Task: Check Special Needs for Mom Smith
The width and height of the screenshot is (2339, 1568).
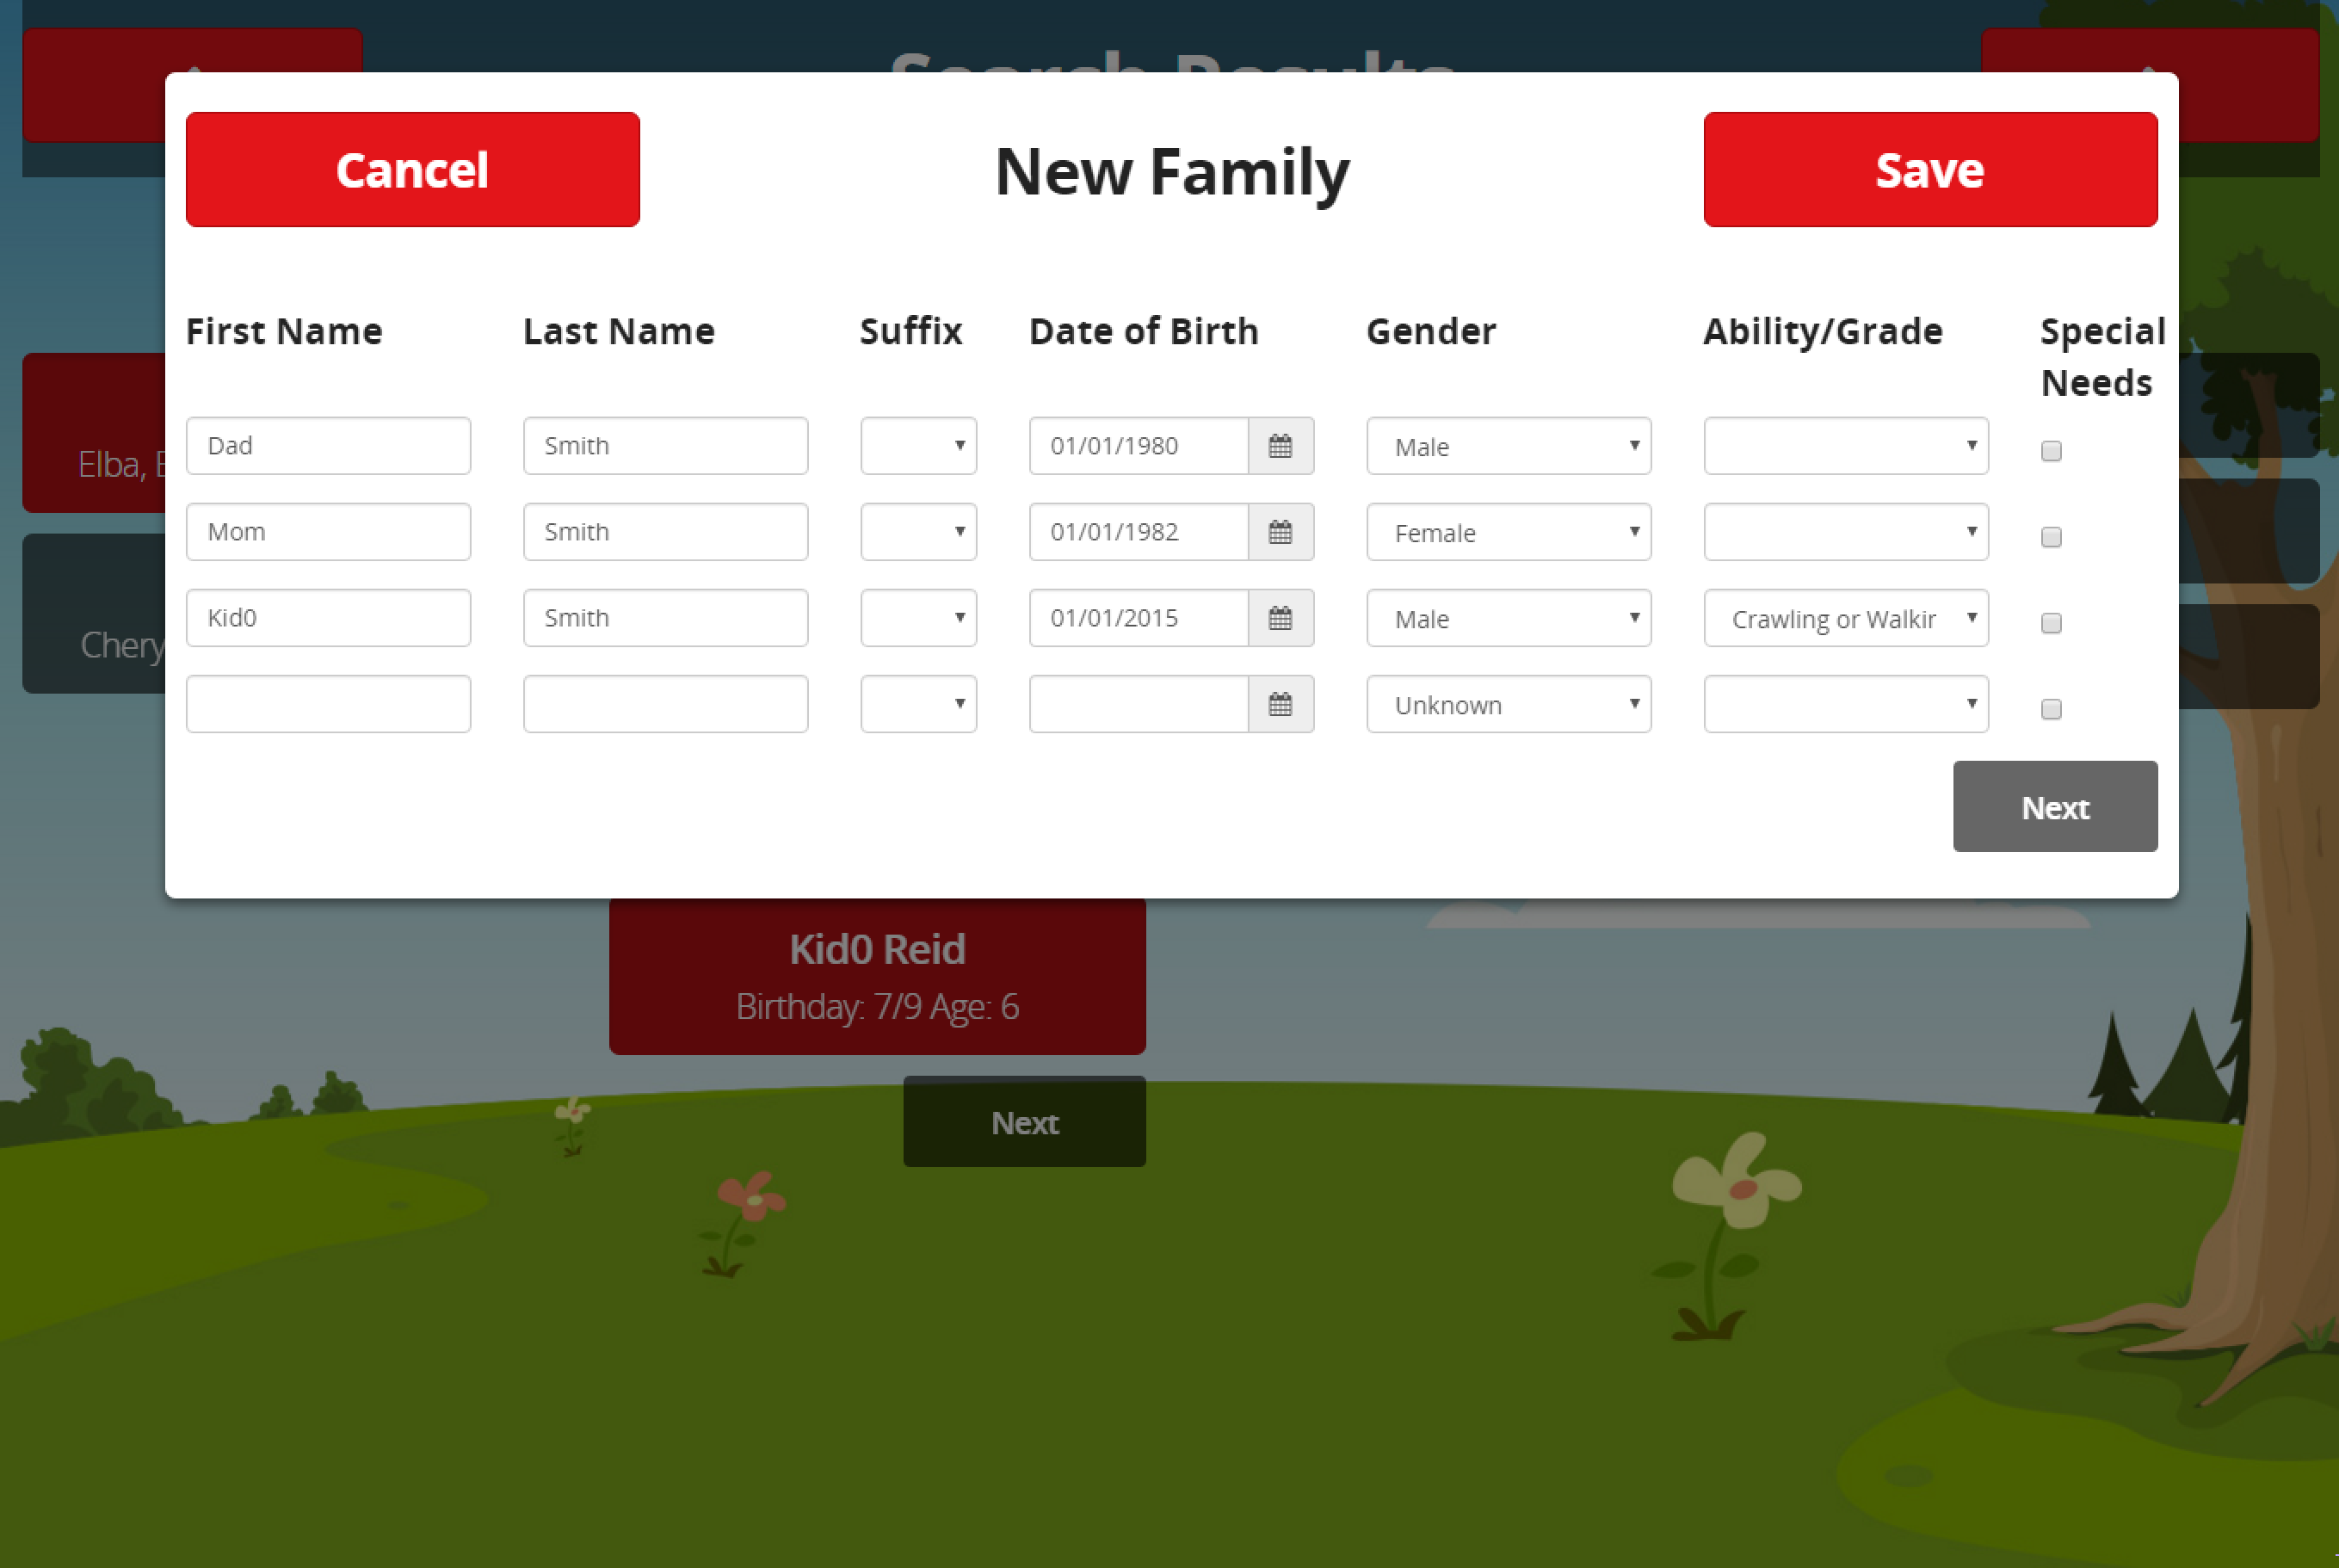Action: [2051, 537]
